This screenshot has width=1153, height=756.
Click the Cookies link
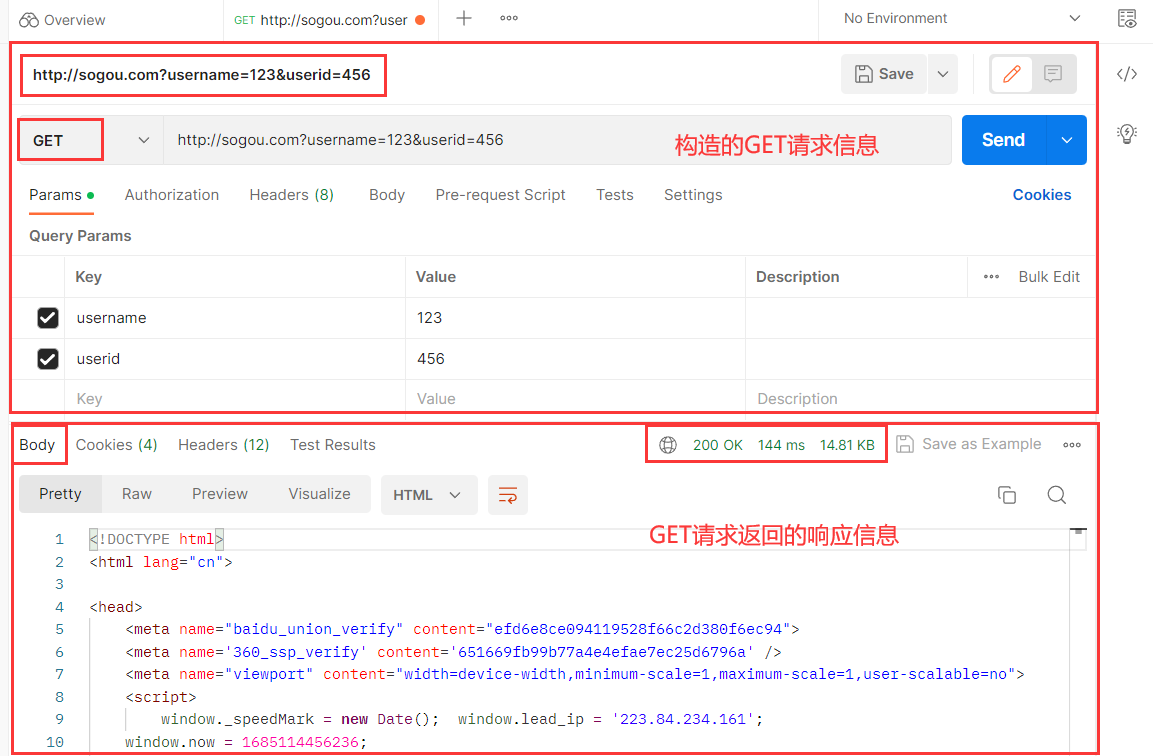click(1041, 195)
